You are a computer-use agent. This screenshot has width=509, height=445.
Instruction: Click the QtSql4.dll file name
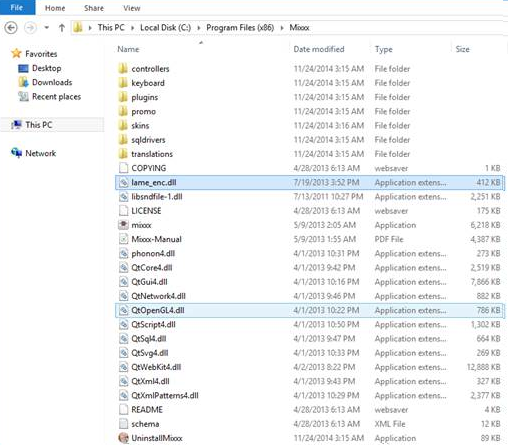(149, 339)
